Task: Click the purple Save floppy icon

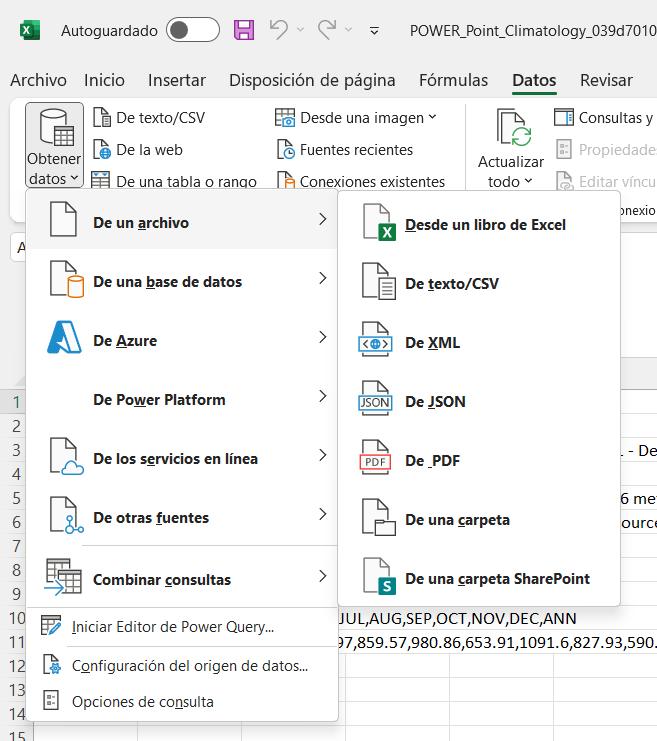Action: [244, 30]
